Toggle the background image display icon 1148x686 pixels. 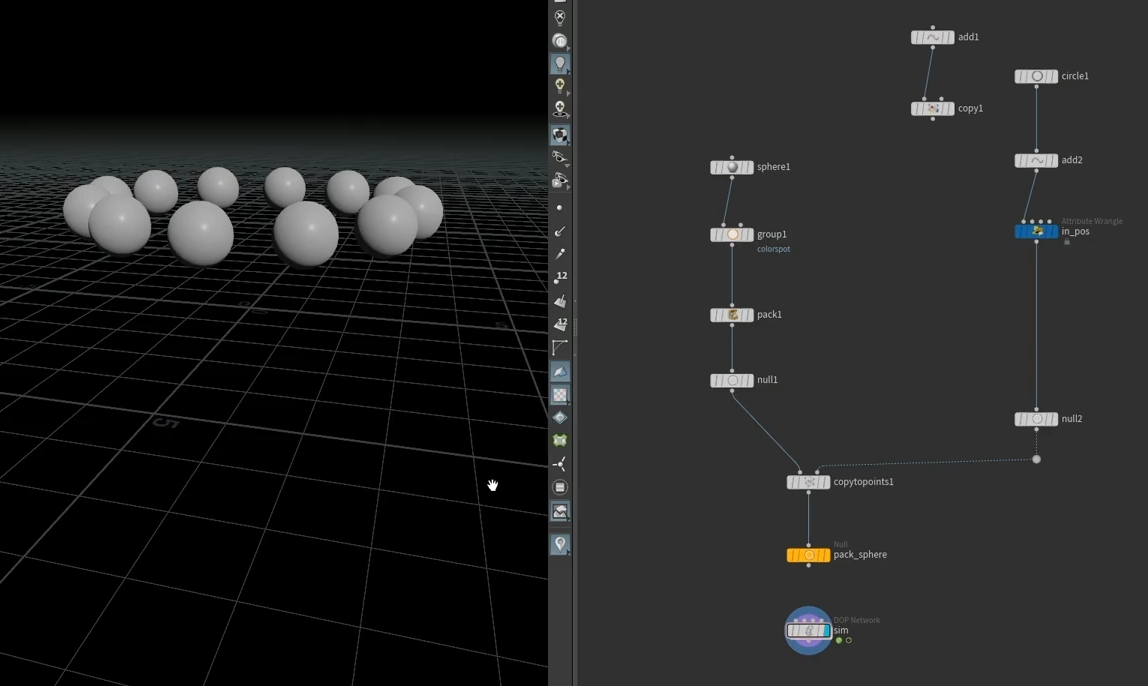560,511
